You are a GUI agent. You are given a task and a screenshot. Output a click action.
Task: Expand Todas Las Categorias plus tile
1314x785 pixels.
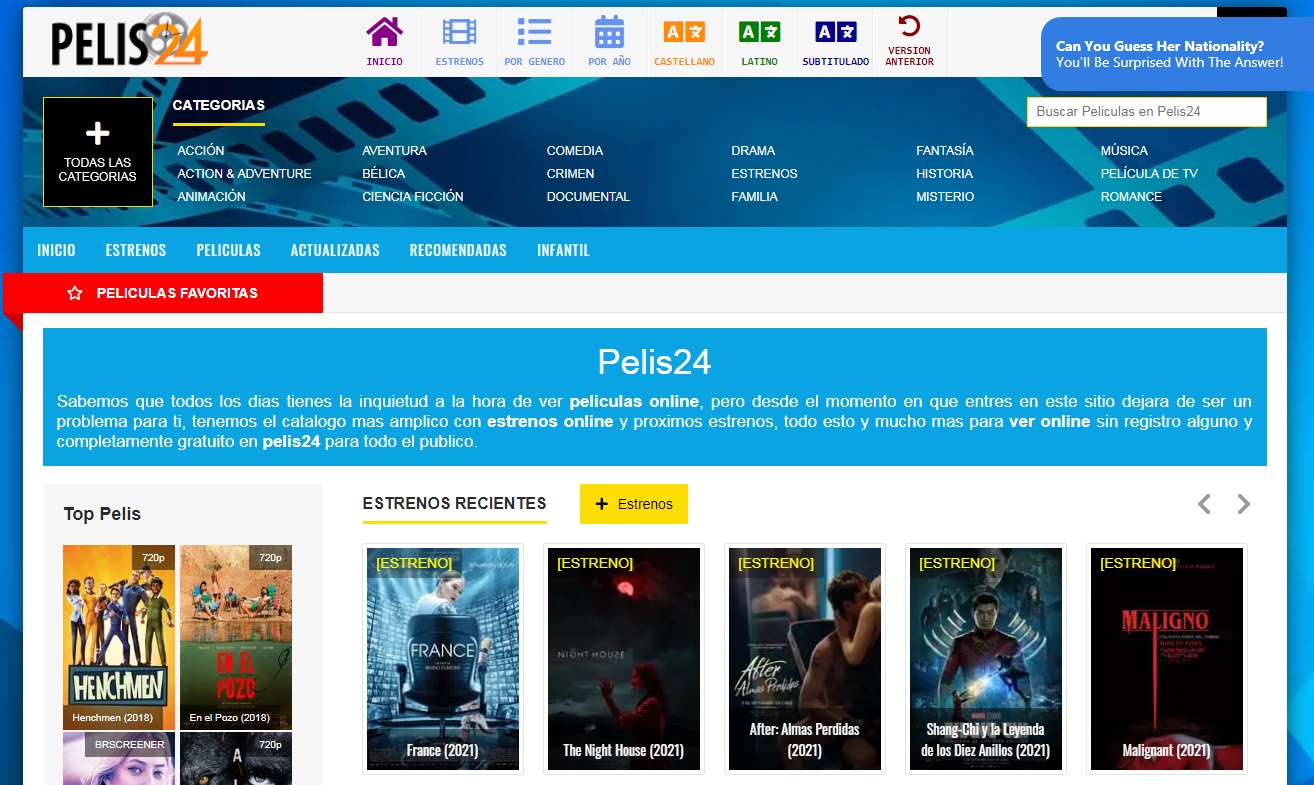tap(98, 152)
